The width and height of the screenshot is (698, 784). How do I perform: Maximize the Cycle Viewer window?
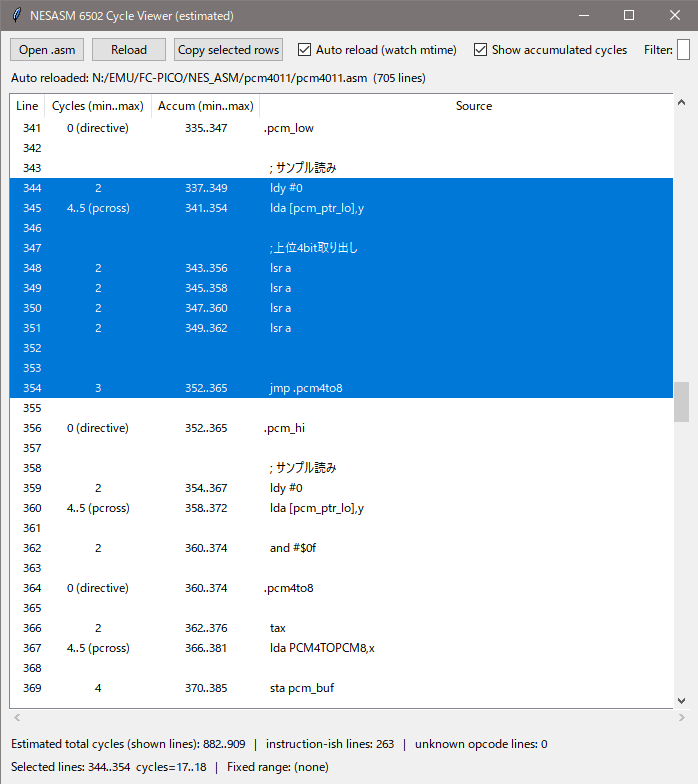click(x=629, y=16)
